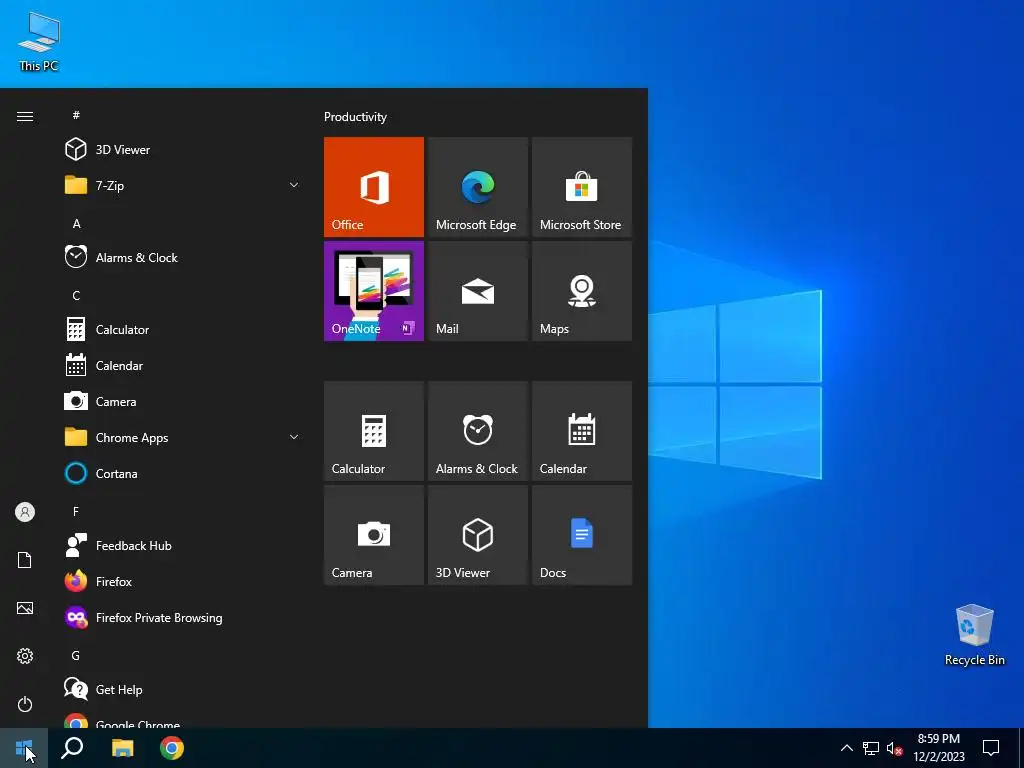Open the OneNote tile

coord(374,291)
